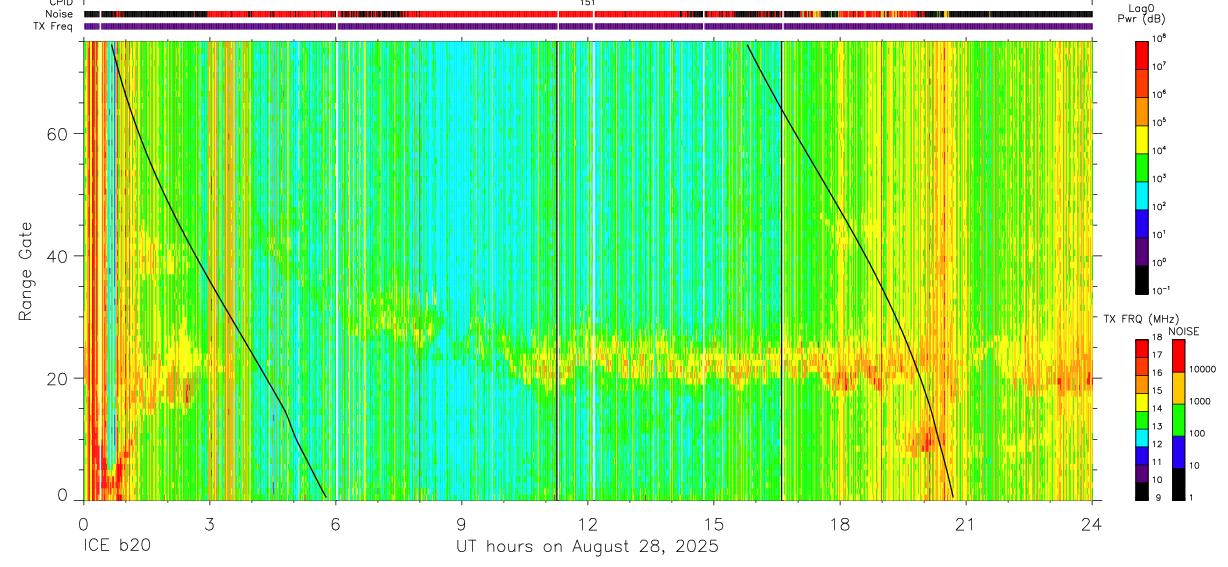Click the purple TX Freq strip above the plot

click(x=588, y=27)
